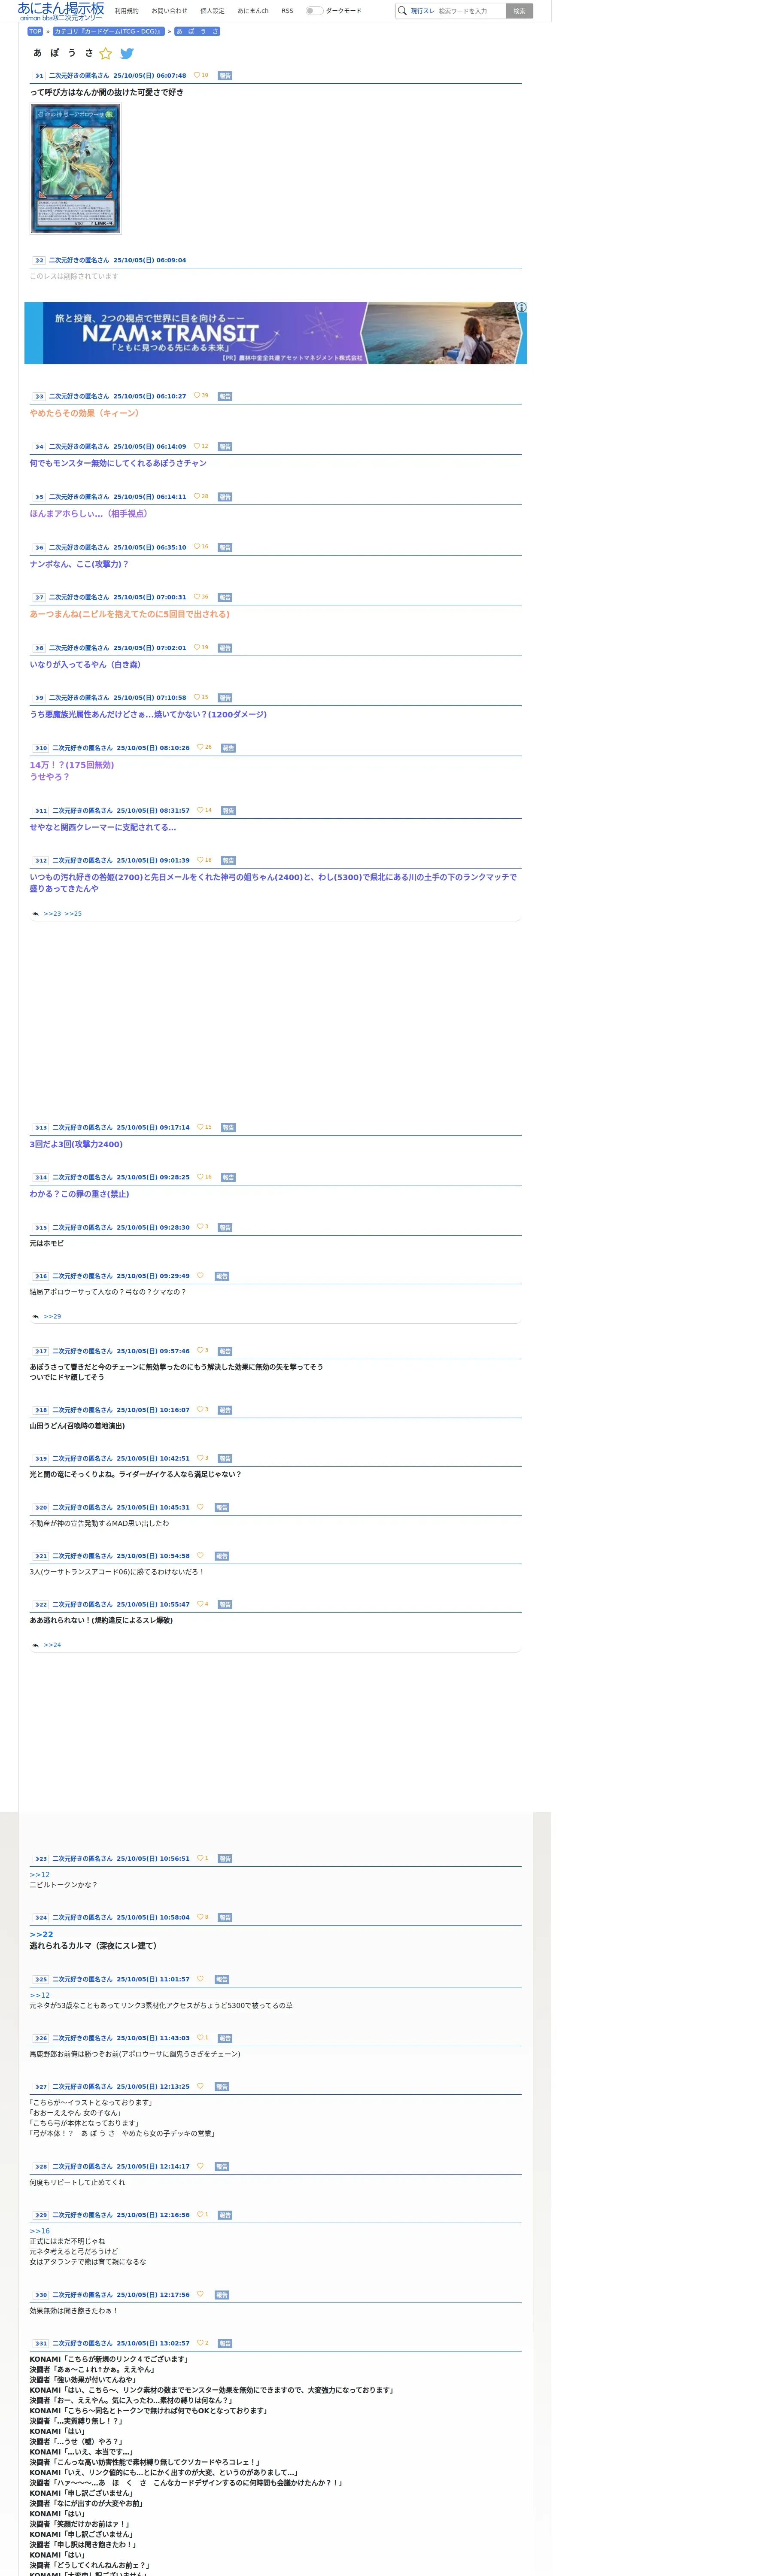Viewport: 778px width, 2576px height.
Task: Like post 14 with its heart icon
Action: (x=200, y=1177)
